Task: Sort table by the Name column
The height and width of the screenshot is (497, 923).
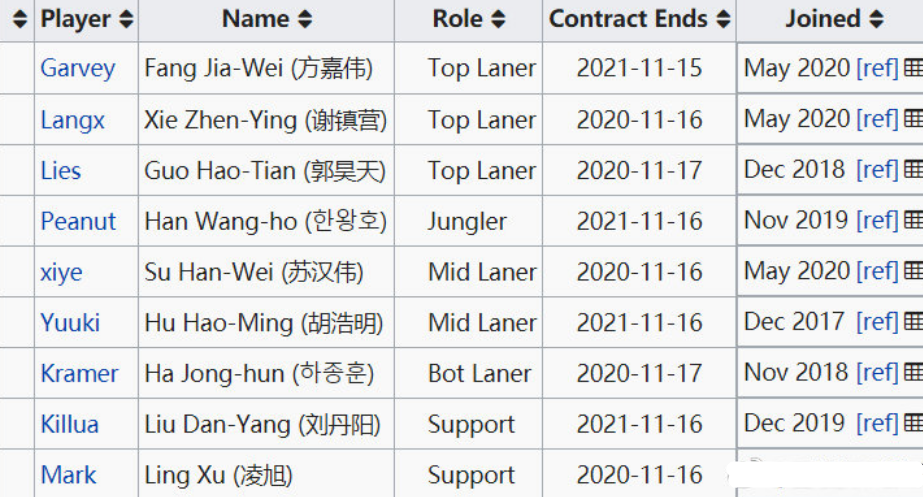Action: (304, 19)
